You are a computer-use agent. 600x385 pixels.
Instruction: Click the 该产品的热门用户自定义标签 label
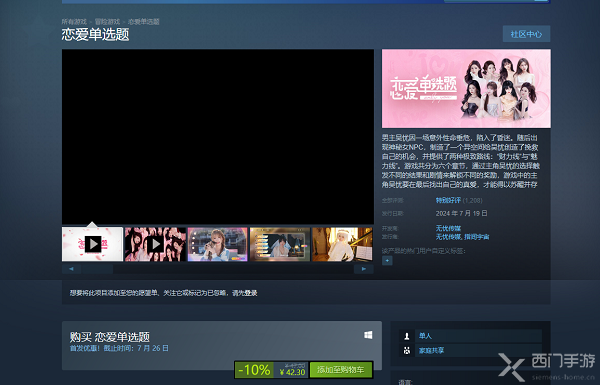[423, 251]
